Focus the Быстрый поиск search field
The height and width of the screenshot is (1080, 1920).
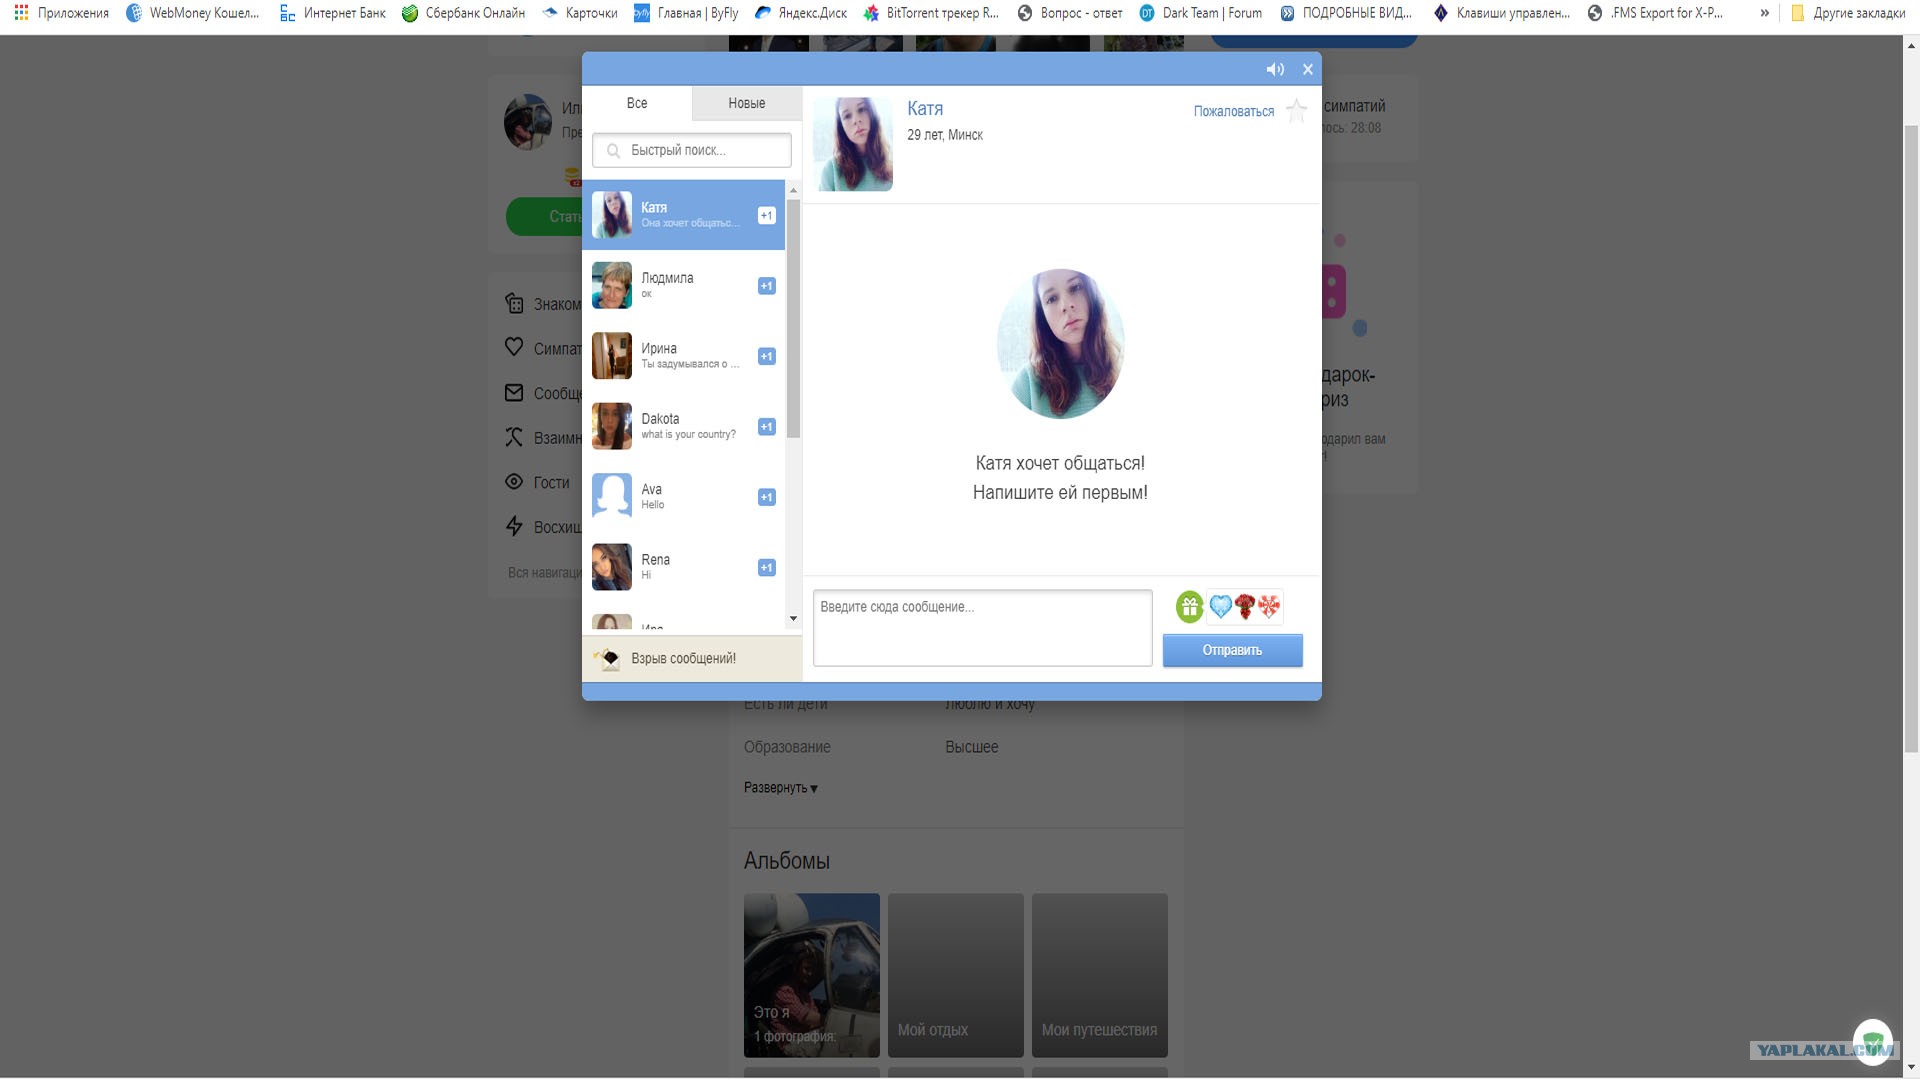point(692,150)
